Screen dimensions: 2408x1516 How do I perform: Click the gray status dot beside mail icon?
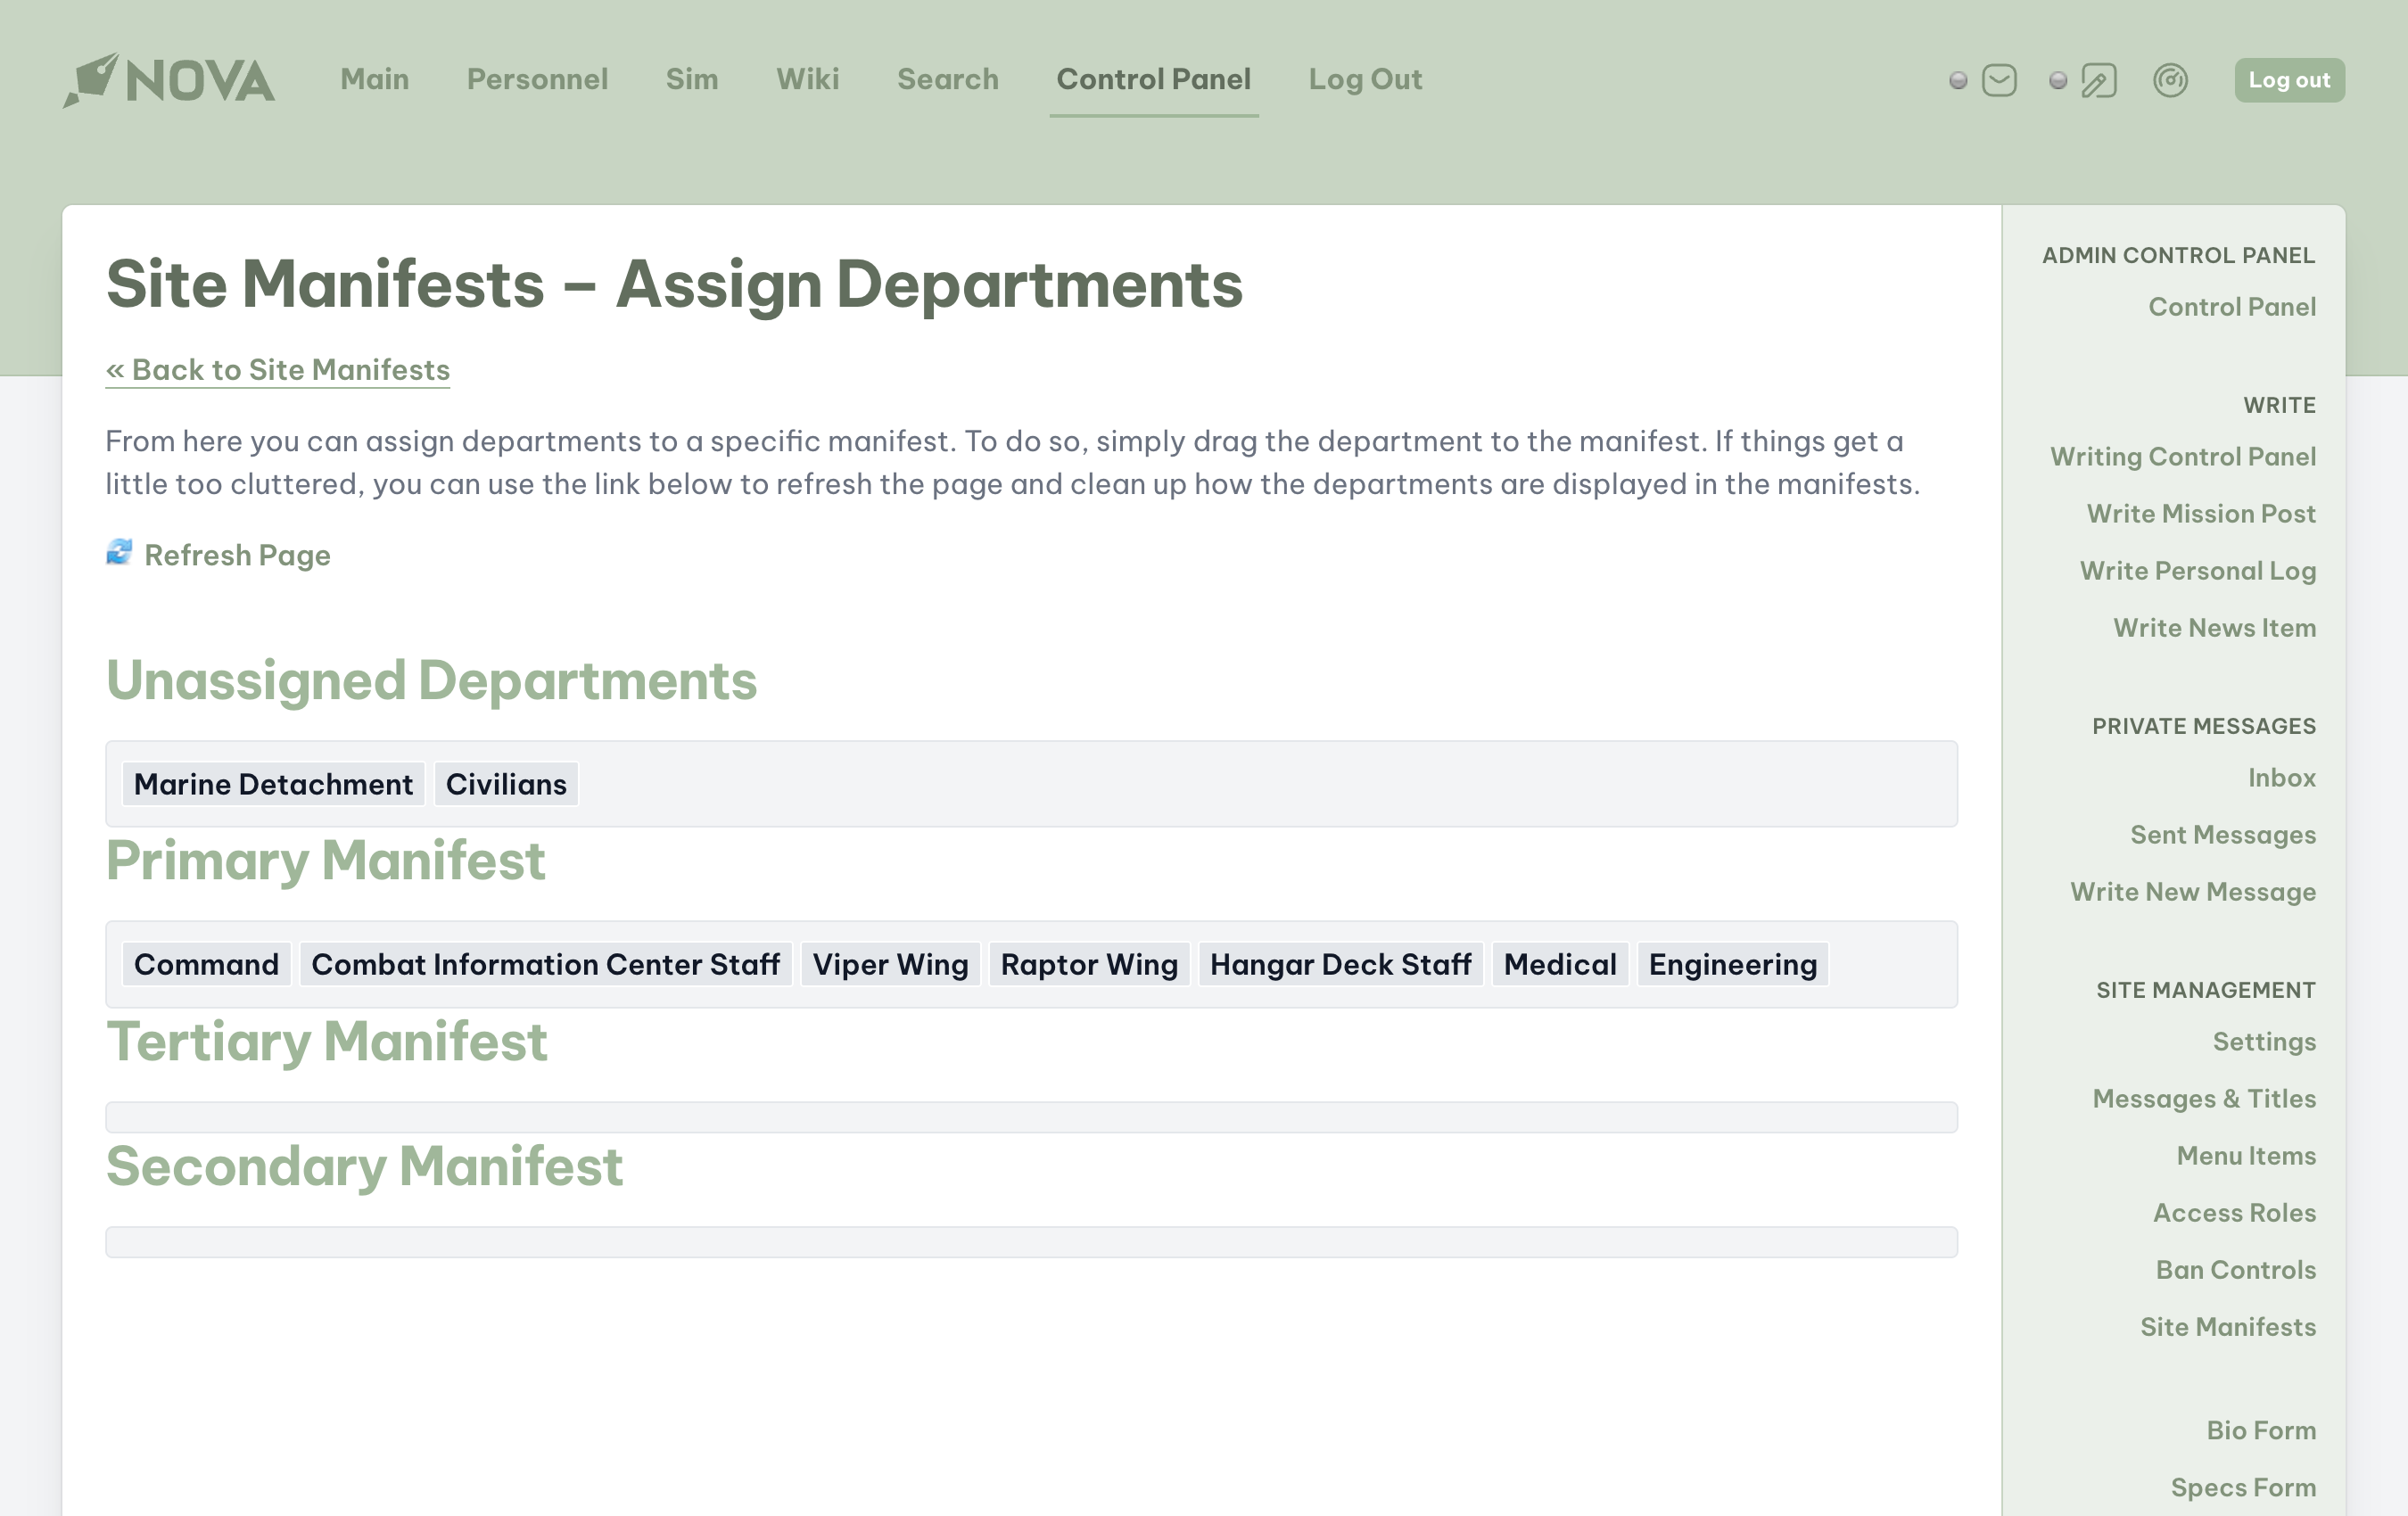tap(1958, 80)
